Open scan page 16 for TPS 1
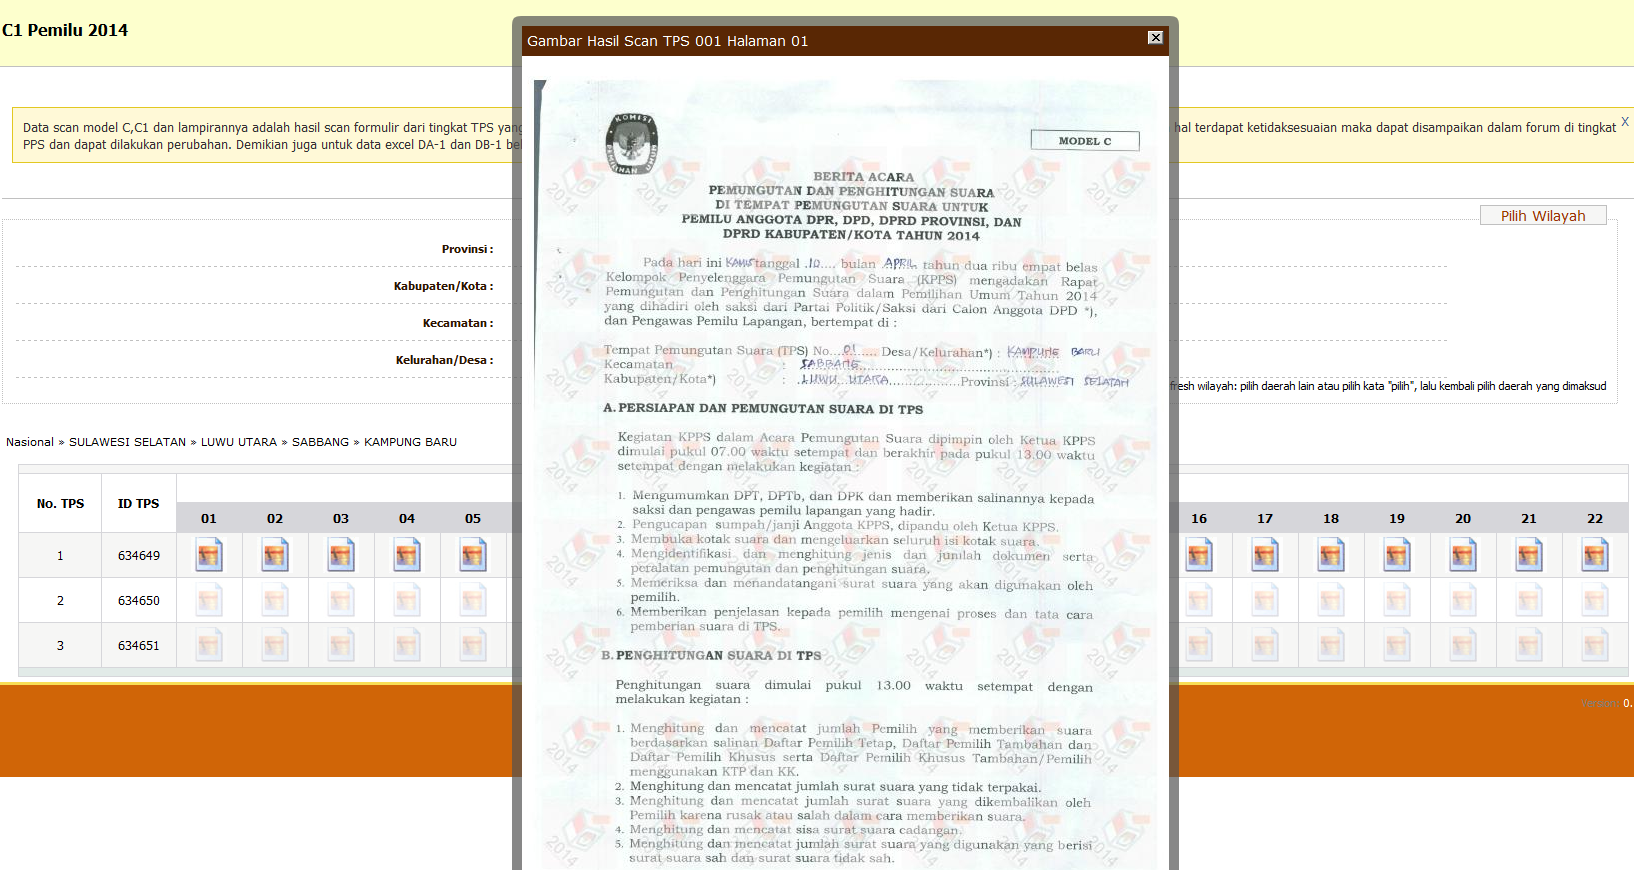This screenshot has width=1634, height=870. pyautogui.click(x=1199, y=555)
